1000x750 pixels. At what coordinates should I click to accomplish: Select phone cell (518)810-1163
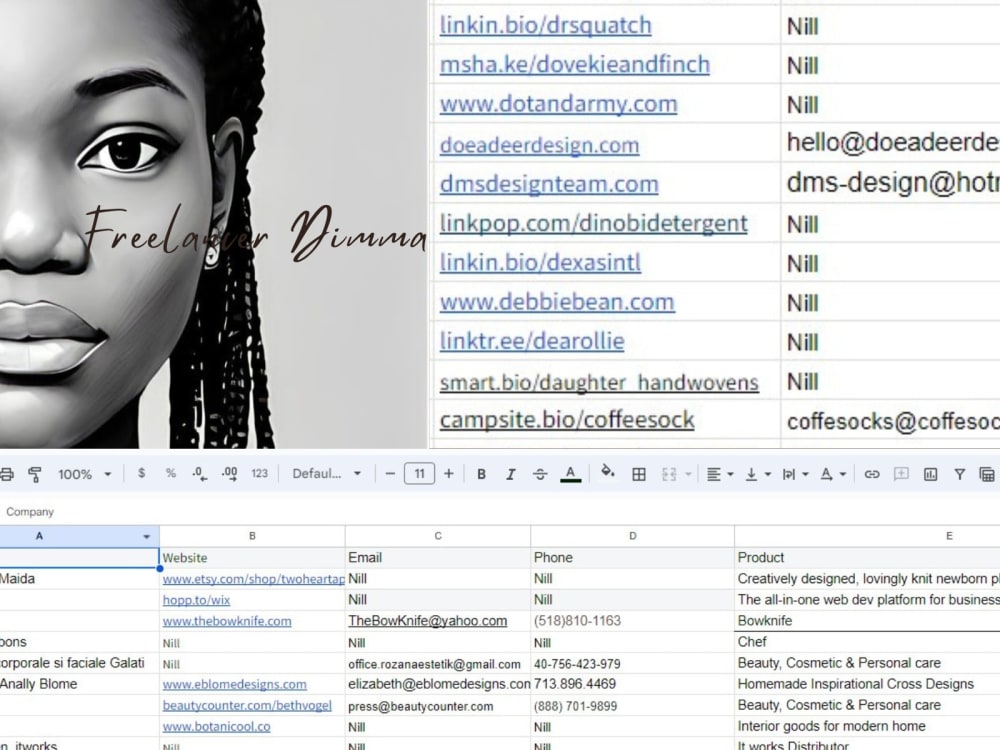tap(633, 621)
